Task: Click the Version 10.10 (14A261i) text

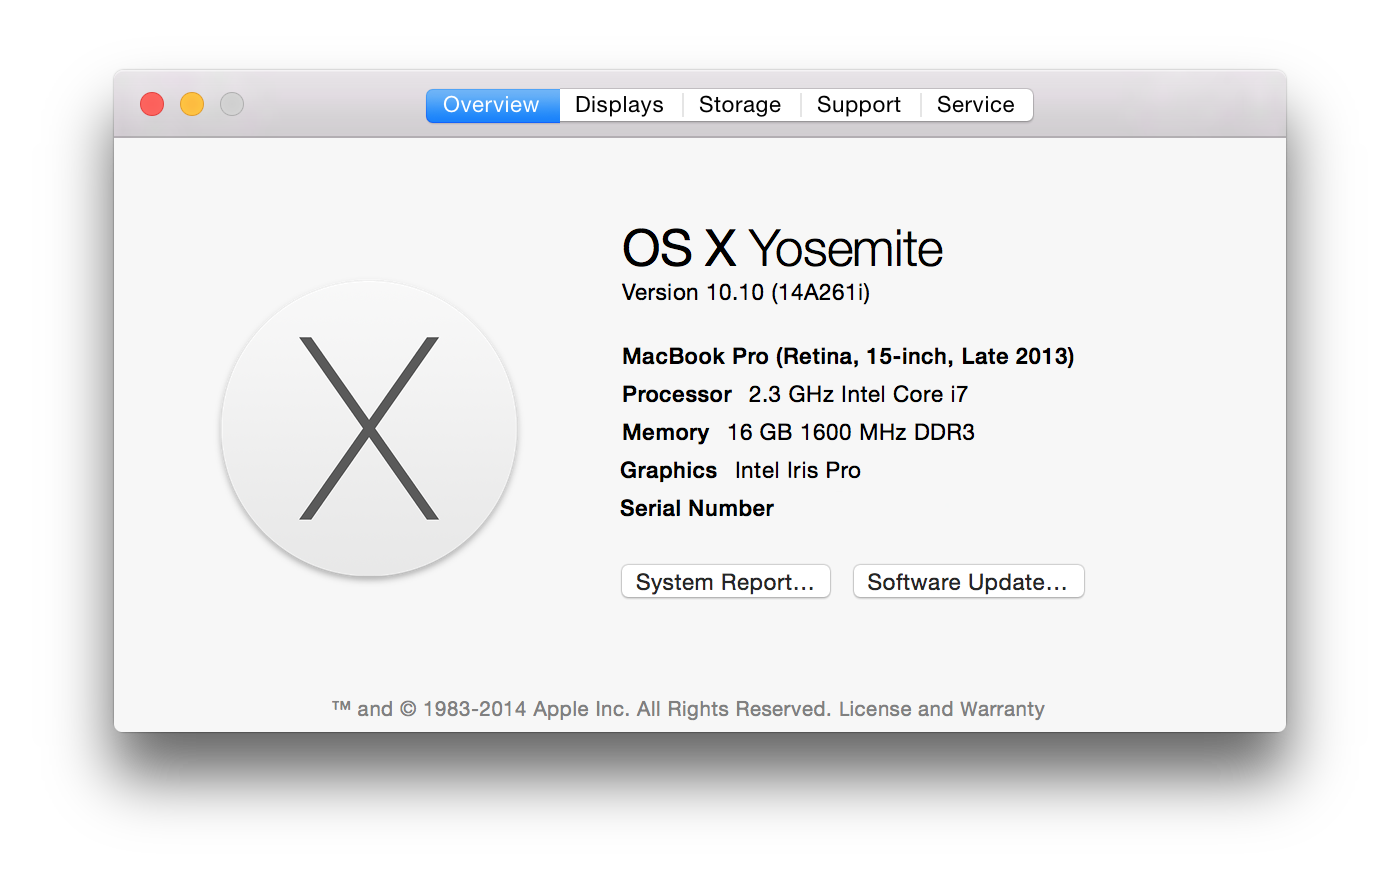Action: (746, 293)
